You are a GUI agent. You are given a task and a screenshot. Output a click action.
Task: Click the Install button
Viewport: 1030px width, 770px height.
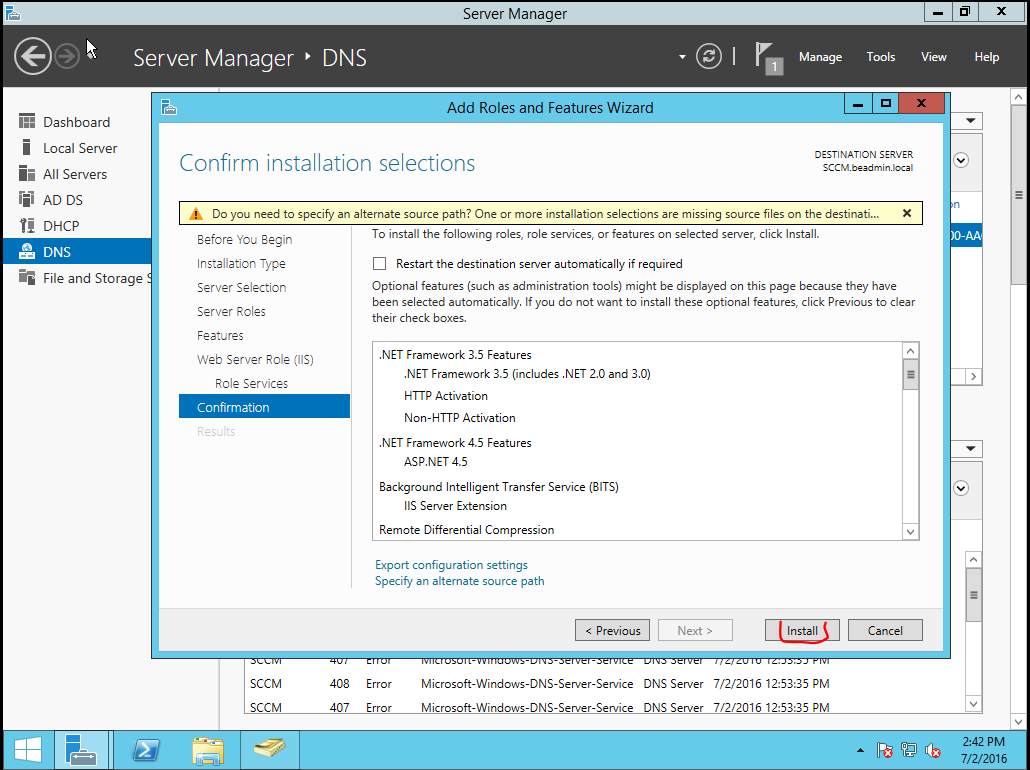[x=802, y=631]
